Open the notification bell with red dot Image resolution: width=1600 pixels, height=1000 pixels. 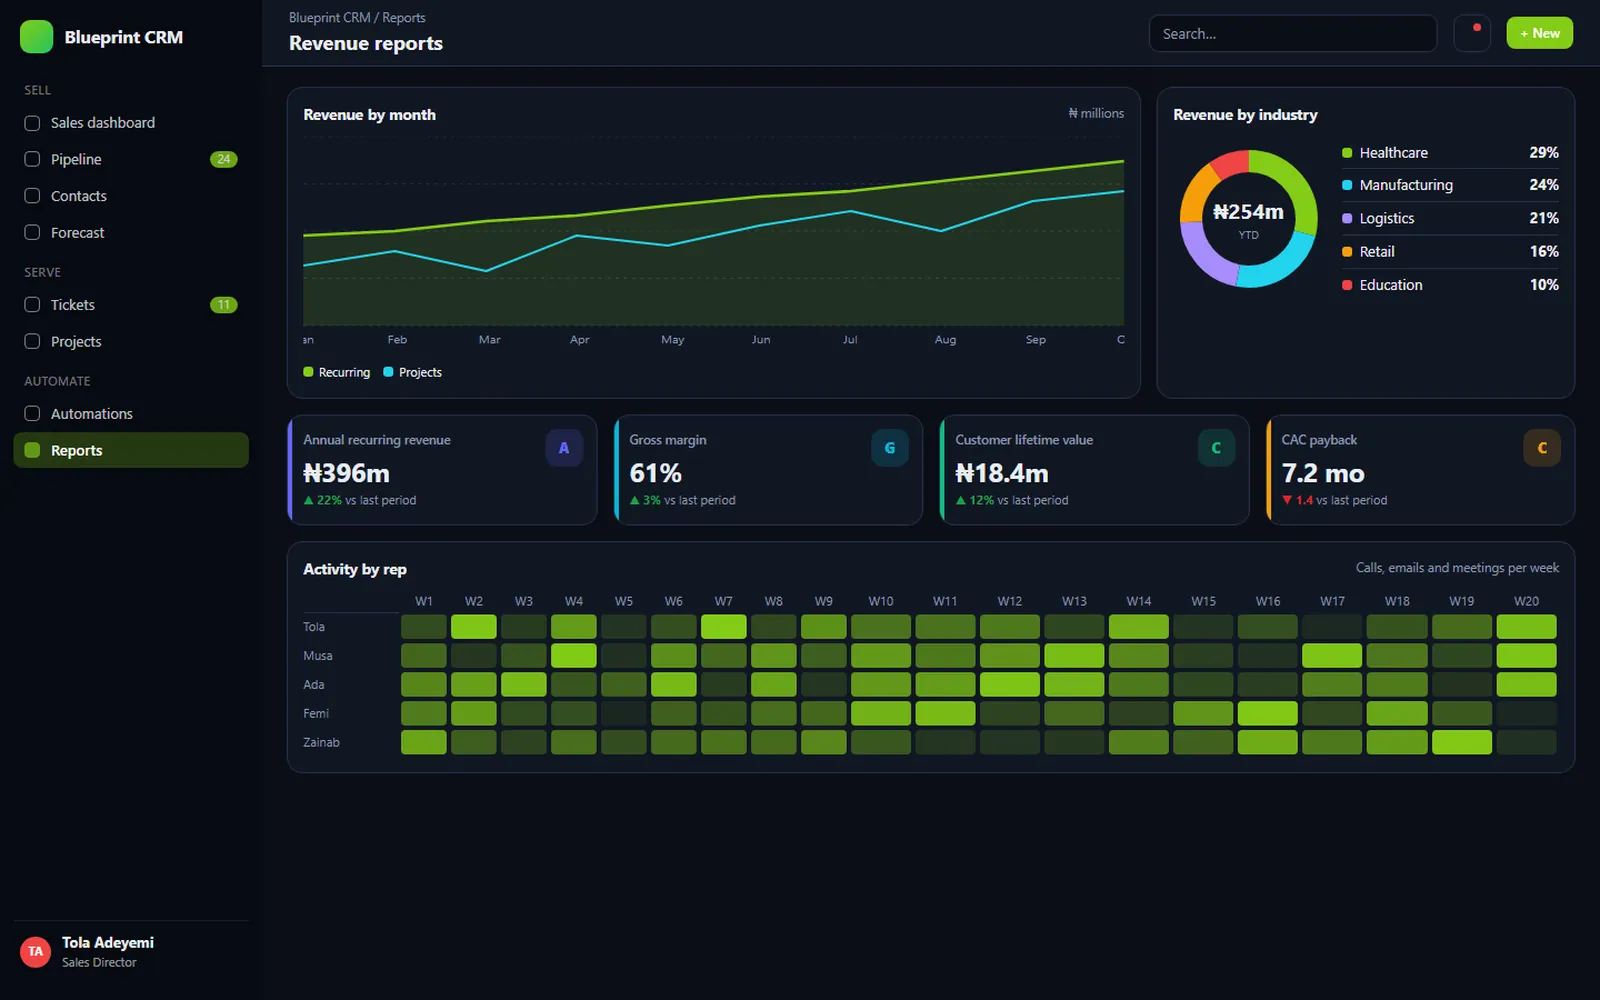coord(1472,33)
